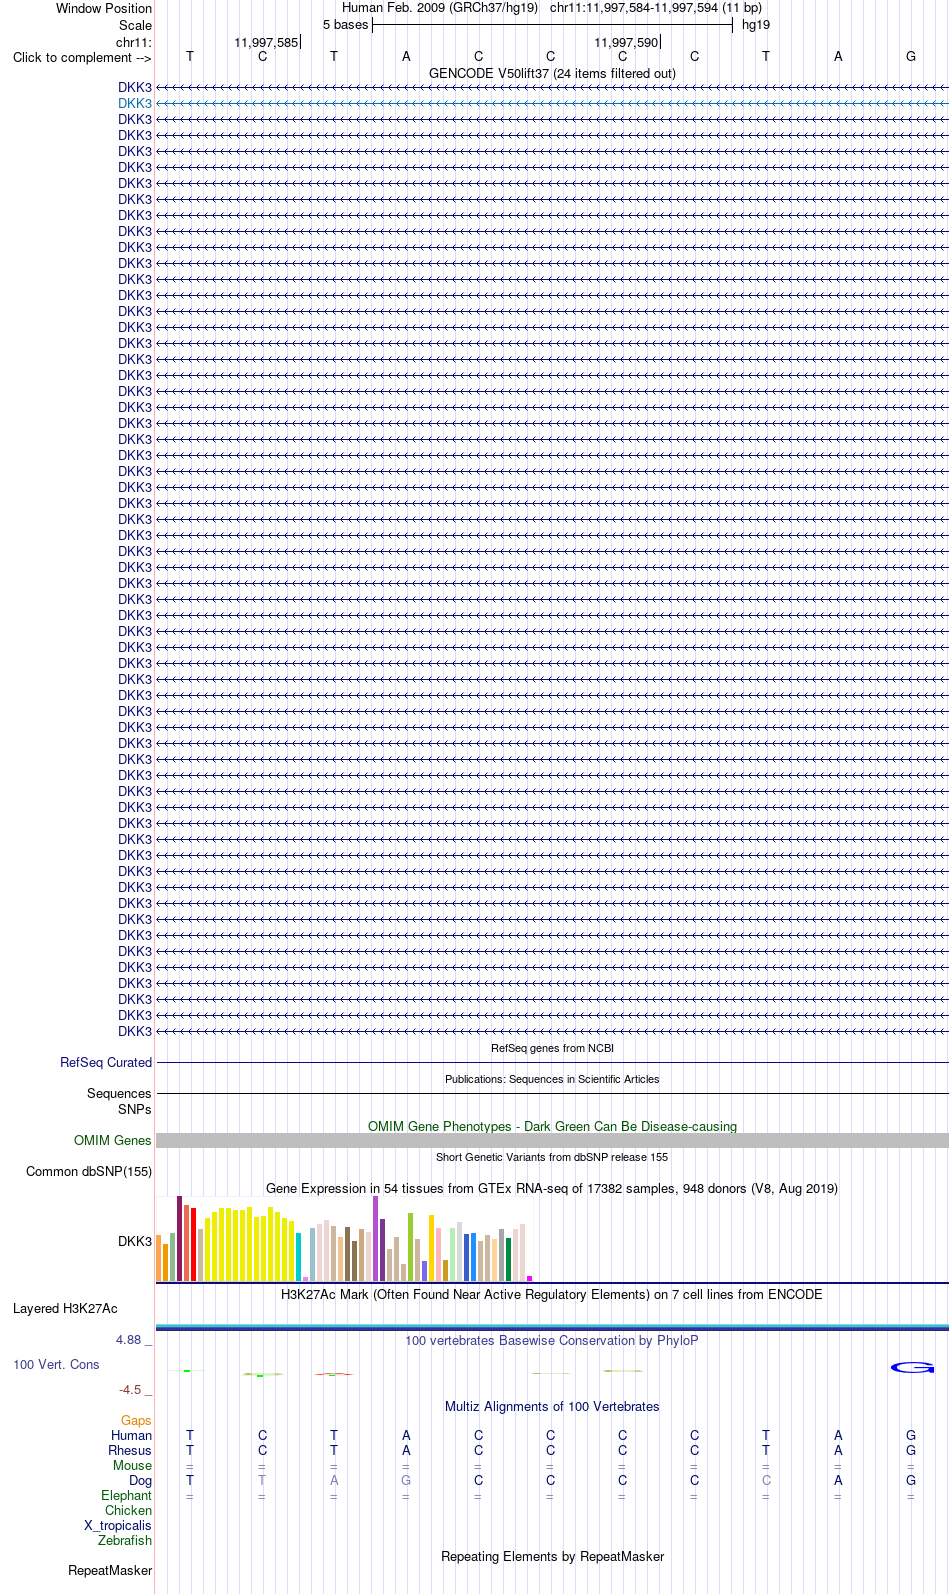Screen dimensions: 950x1594
Task: Click the 'RefSeq Curated' track label
Action: [x=106, y=1062]
